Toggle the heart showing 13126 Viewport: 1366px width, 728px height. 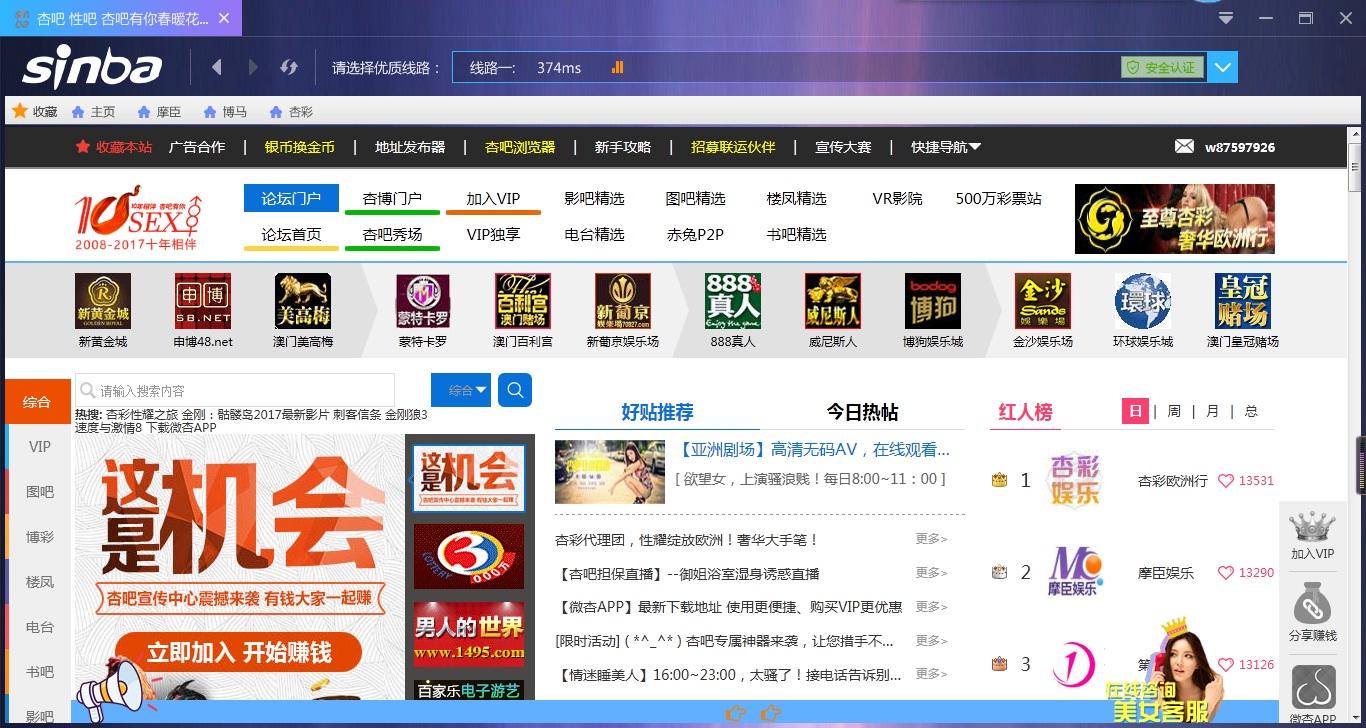coord(1226,664)
